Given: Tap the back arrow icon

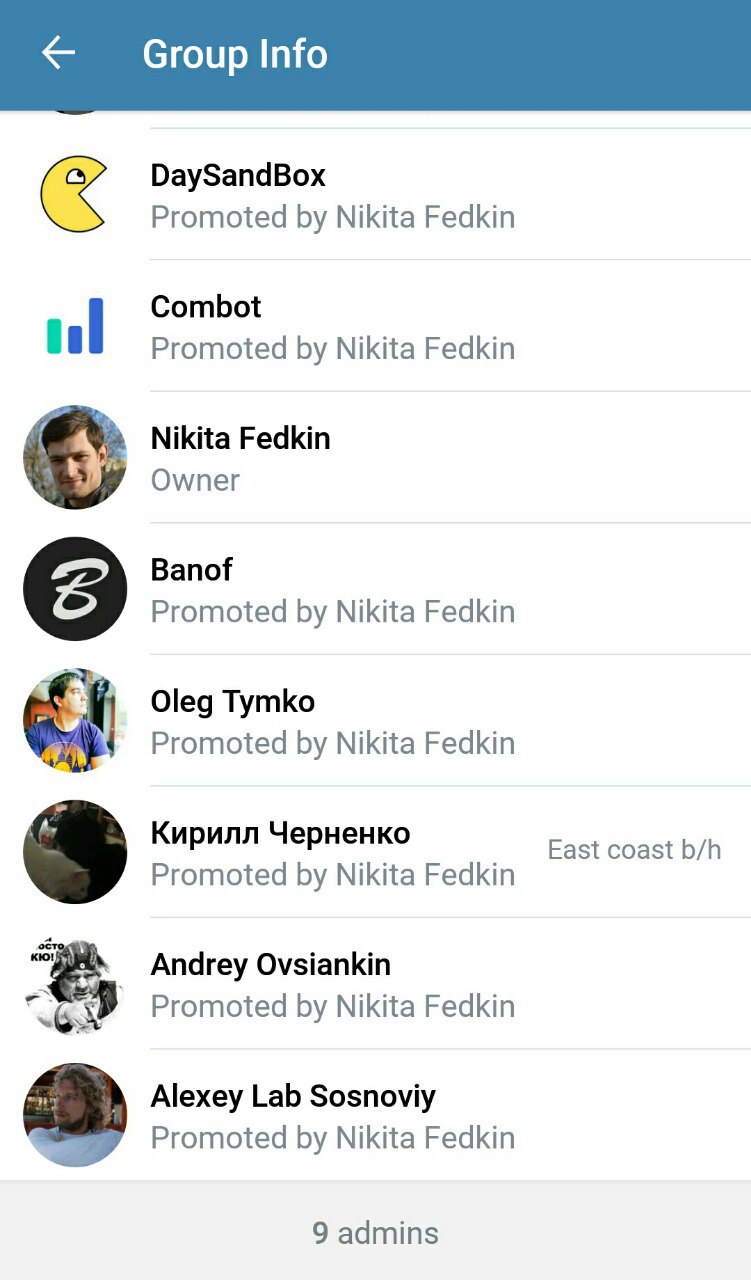Looking at the screenshot, I should [58, 53].
